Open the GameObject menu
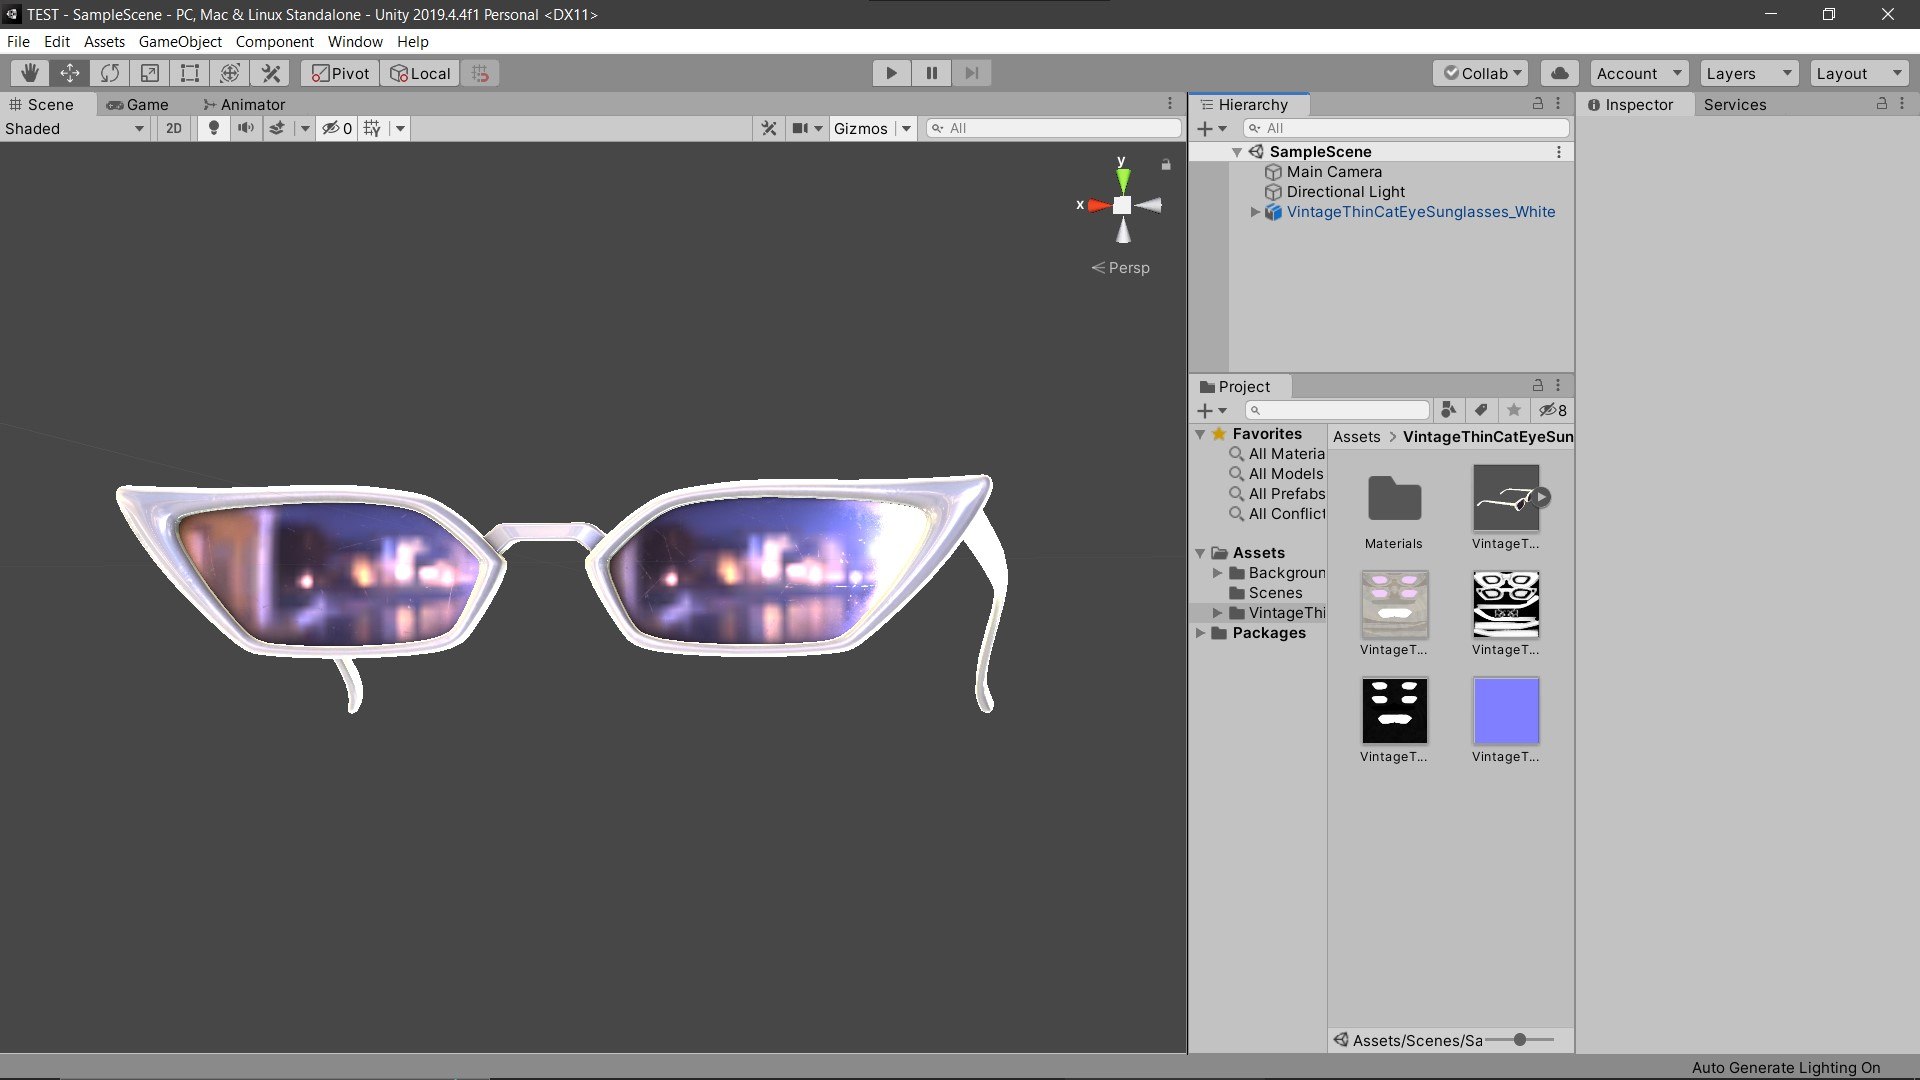The height and width of the screenshot is (1080, 1920). pyautogui.click(x=180, y=42)
